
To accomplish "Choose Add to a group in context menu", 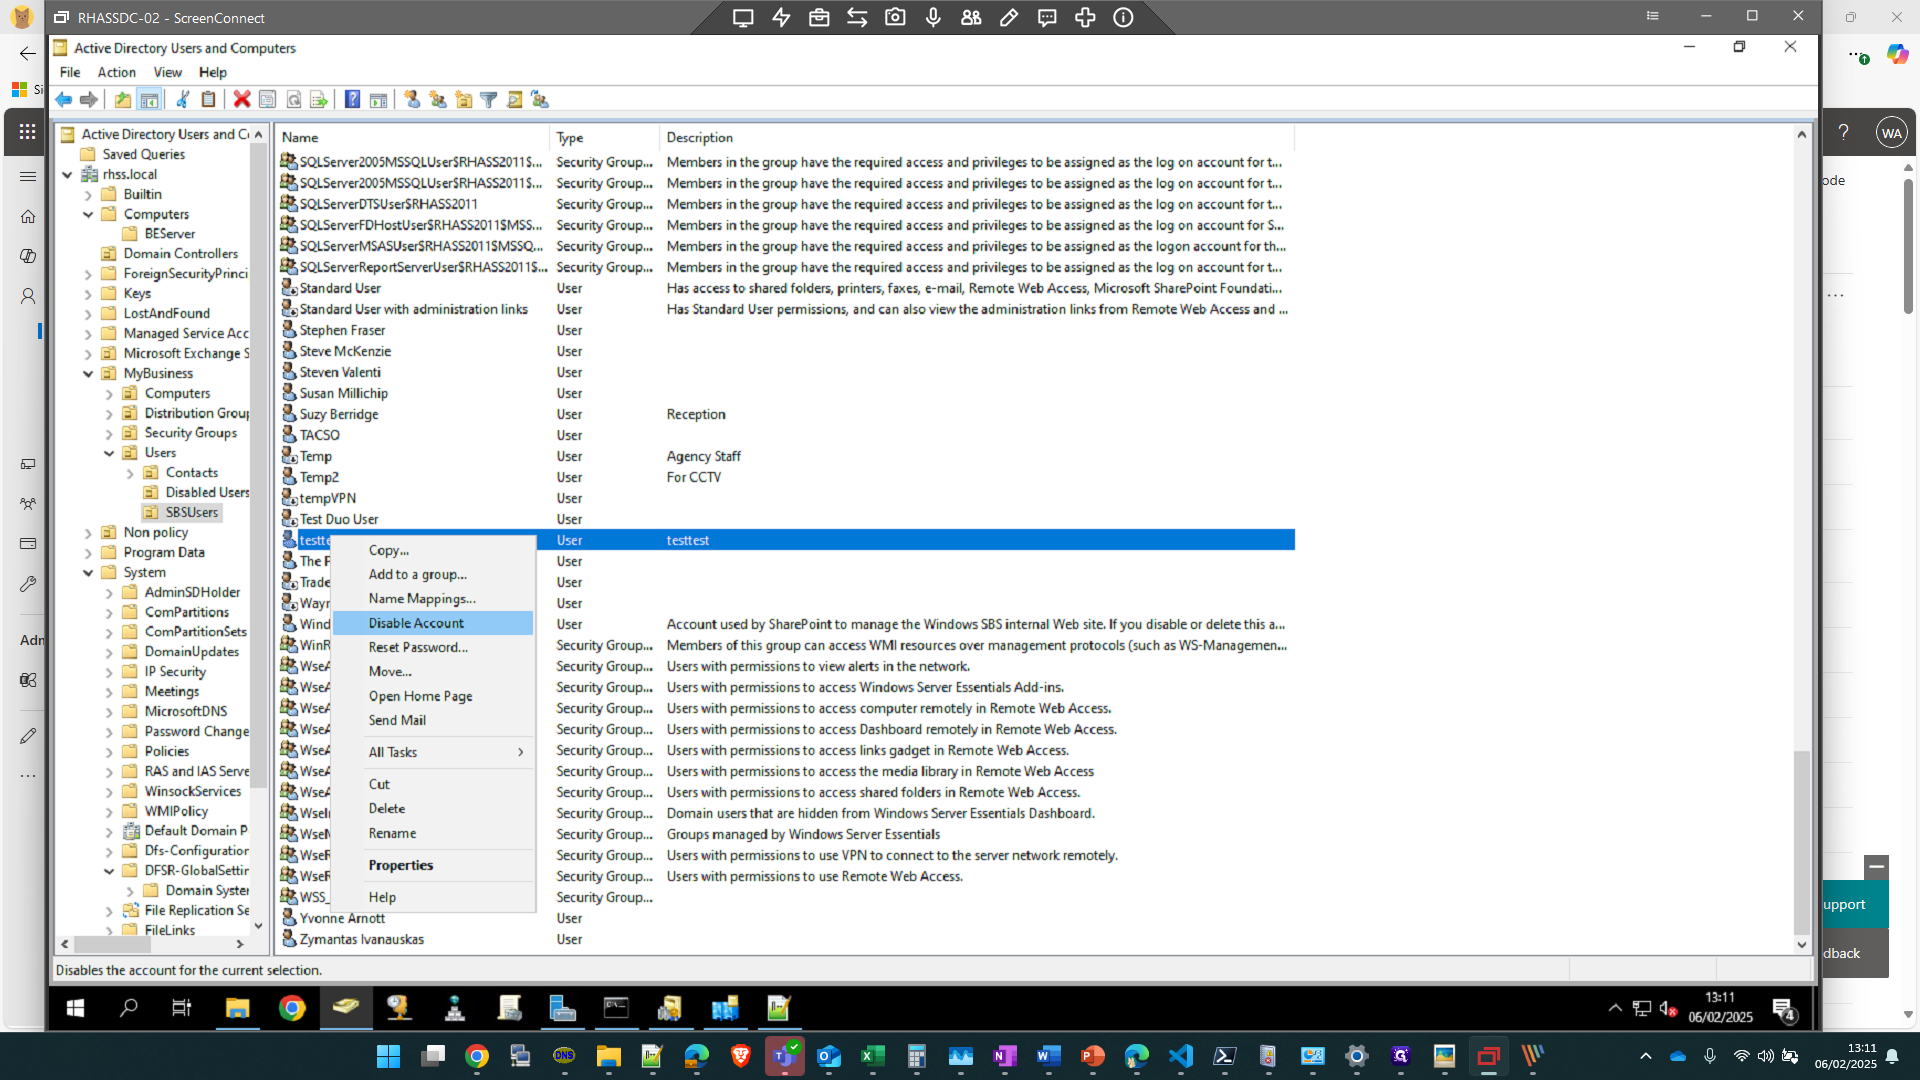I will click(433, 574).
